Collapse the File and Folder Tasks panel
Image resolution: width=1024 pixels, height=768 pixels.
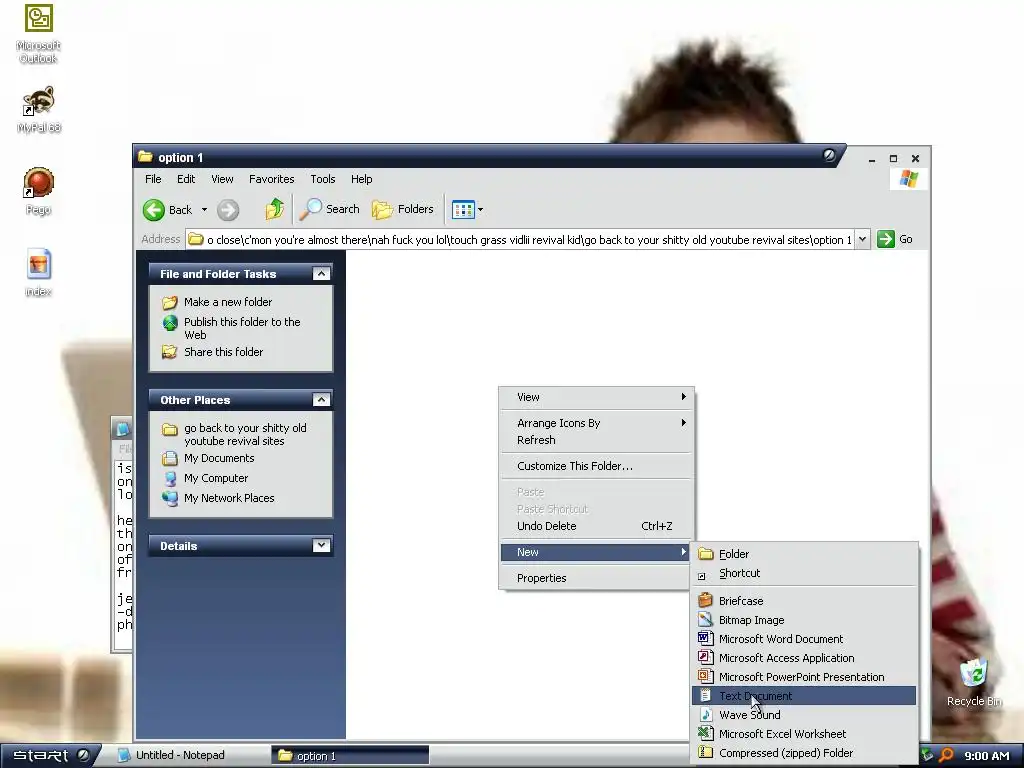coord(321,274)
